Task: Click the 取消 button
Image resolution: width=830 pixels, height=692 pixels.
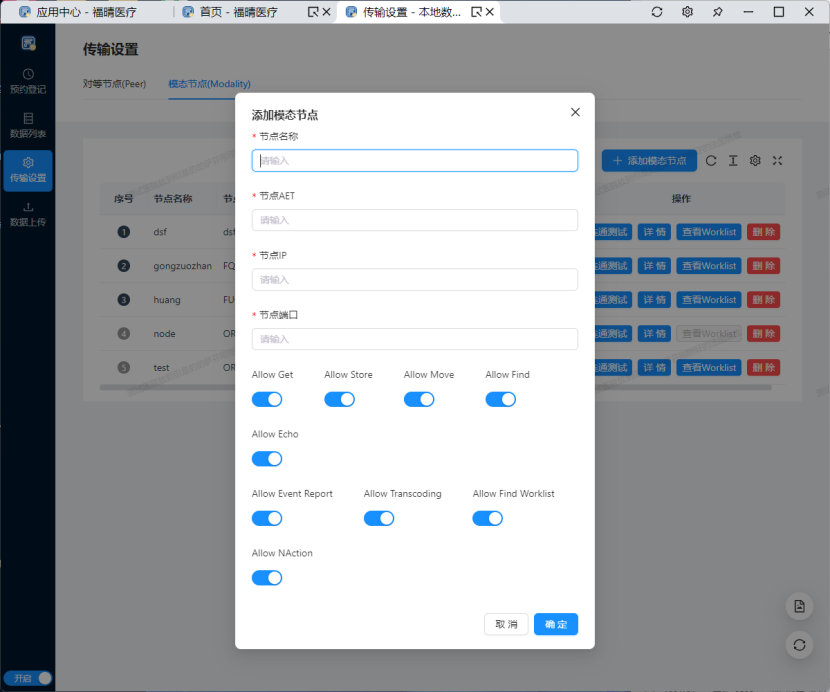Action: 506,624
